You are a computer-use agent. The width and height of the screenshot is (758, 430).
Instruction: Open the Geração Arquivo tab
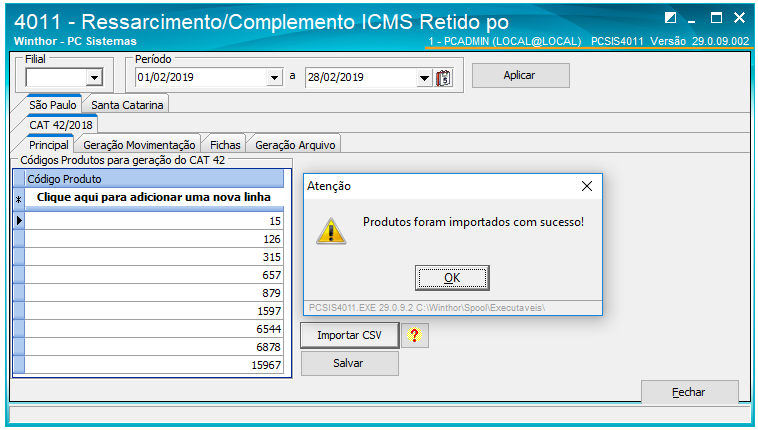click(295, 145)
